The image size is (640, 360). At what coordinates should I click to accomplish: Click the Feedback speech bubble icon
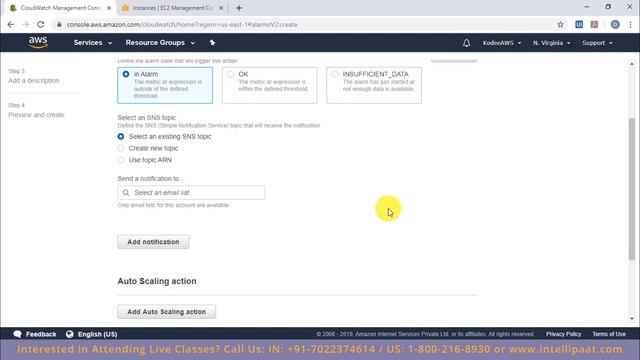pos(17,334)
